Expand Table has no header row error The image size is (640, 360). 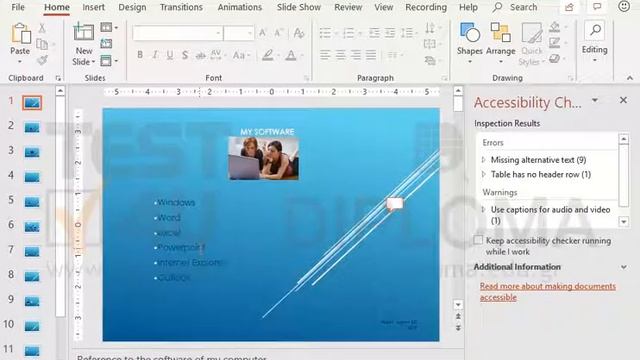click(x=484, y=175)
